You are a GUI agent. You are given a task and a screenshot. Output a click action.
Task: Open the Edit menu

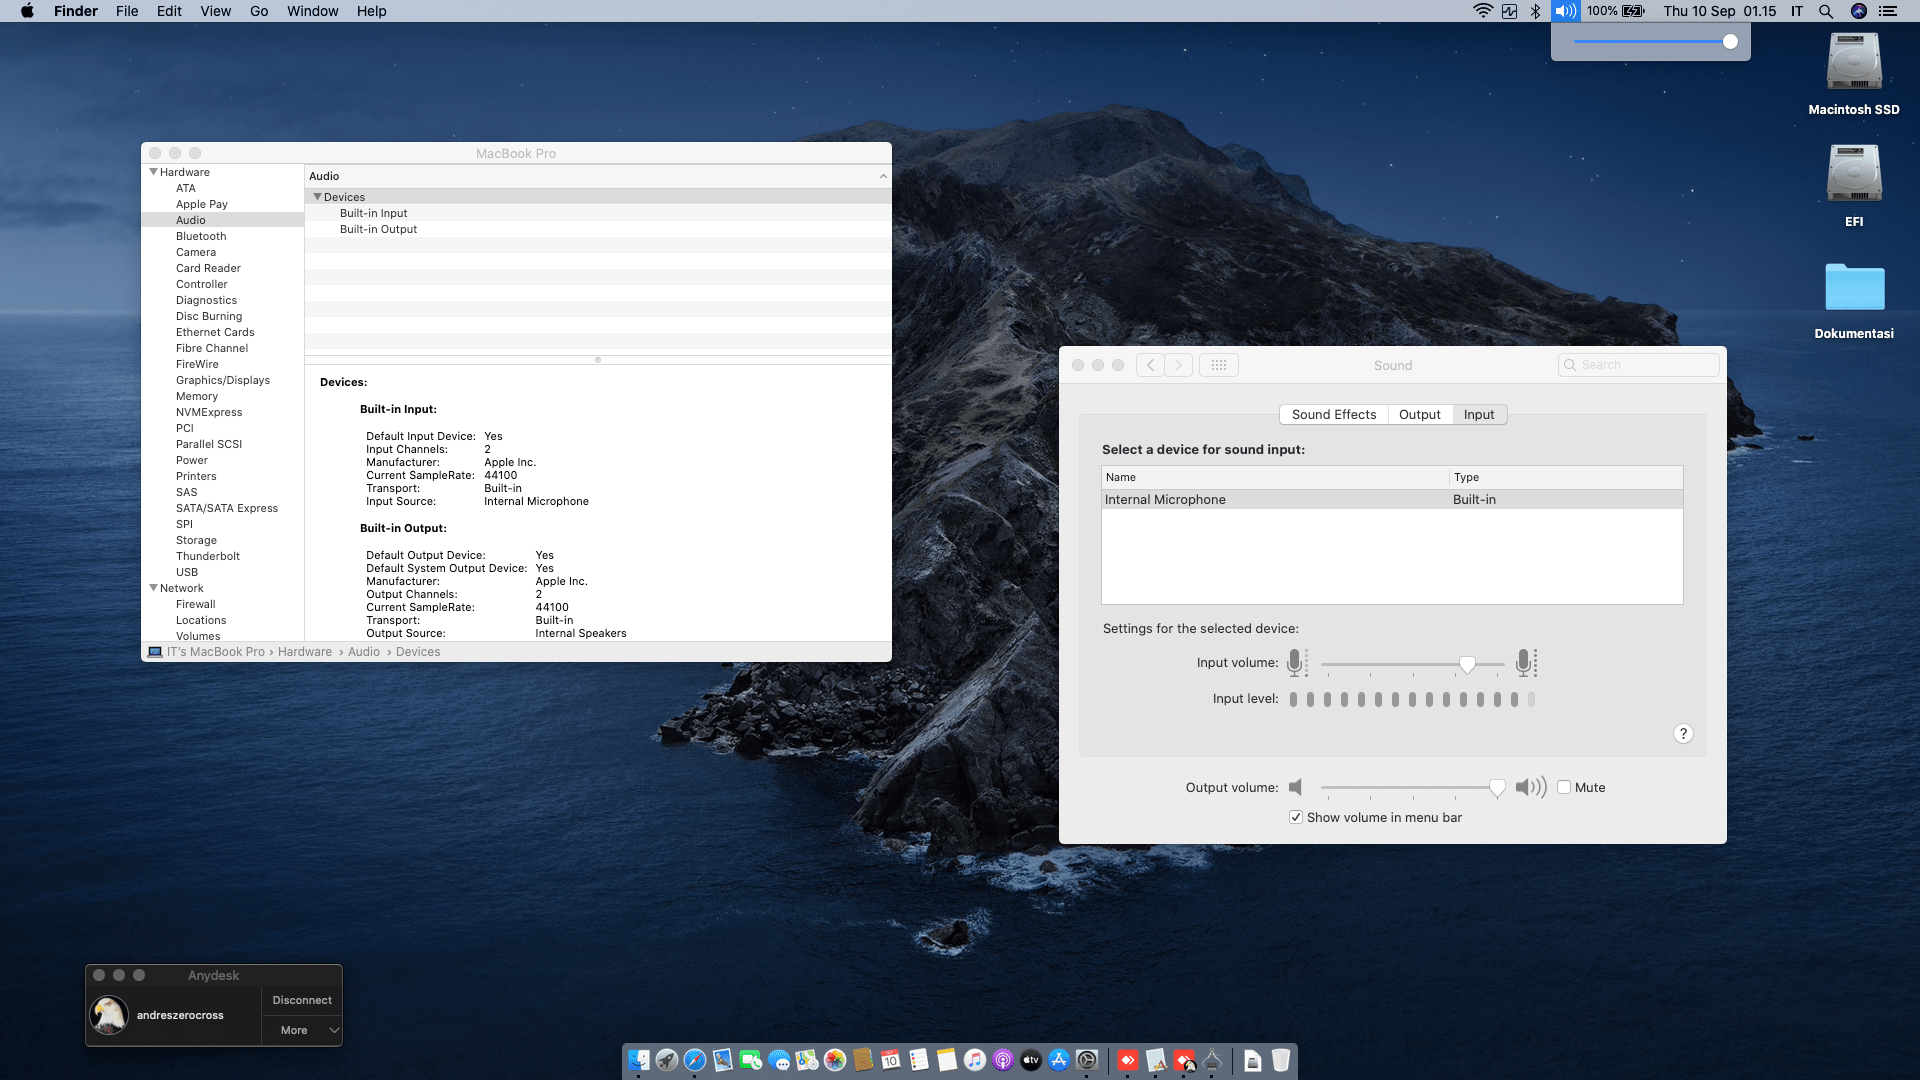click(169, 11)
